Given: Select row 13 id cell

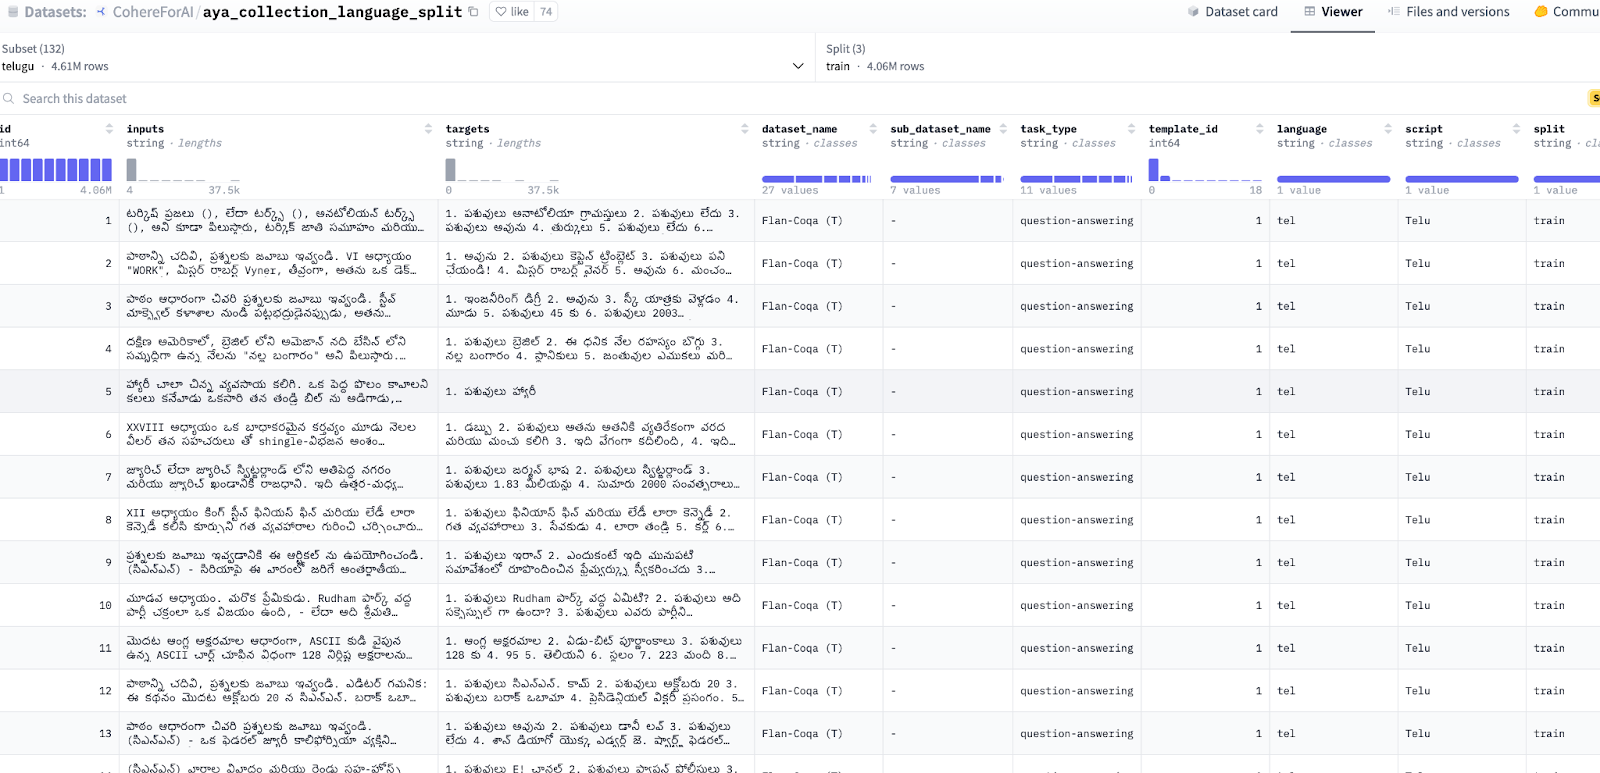Looking at the screenshot, I should pos(59,733).
